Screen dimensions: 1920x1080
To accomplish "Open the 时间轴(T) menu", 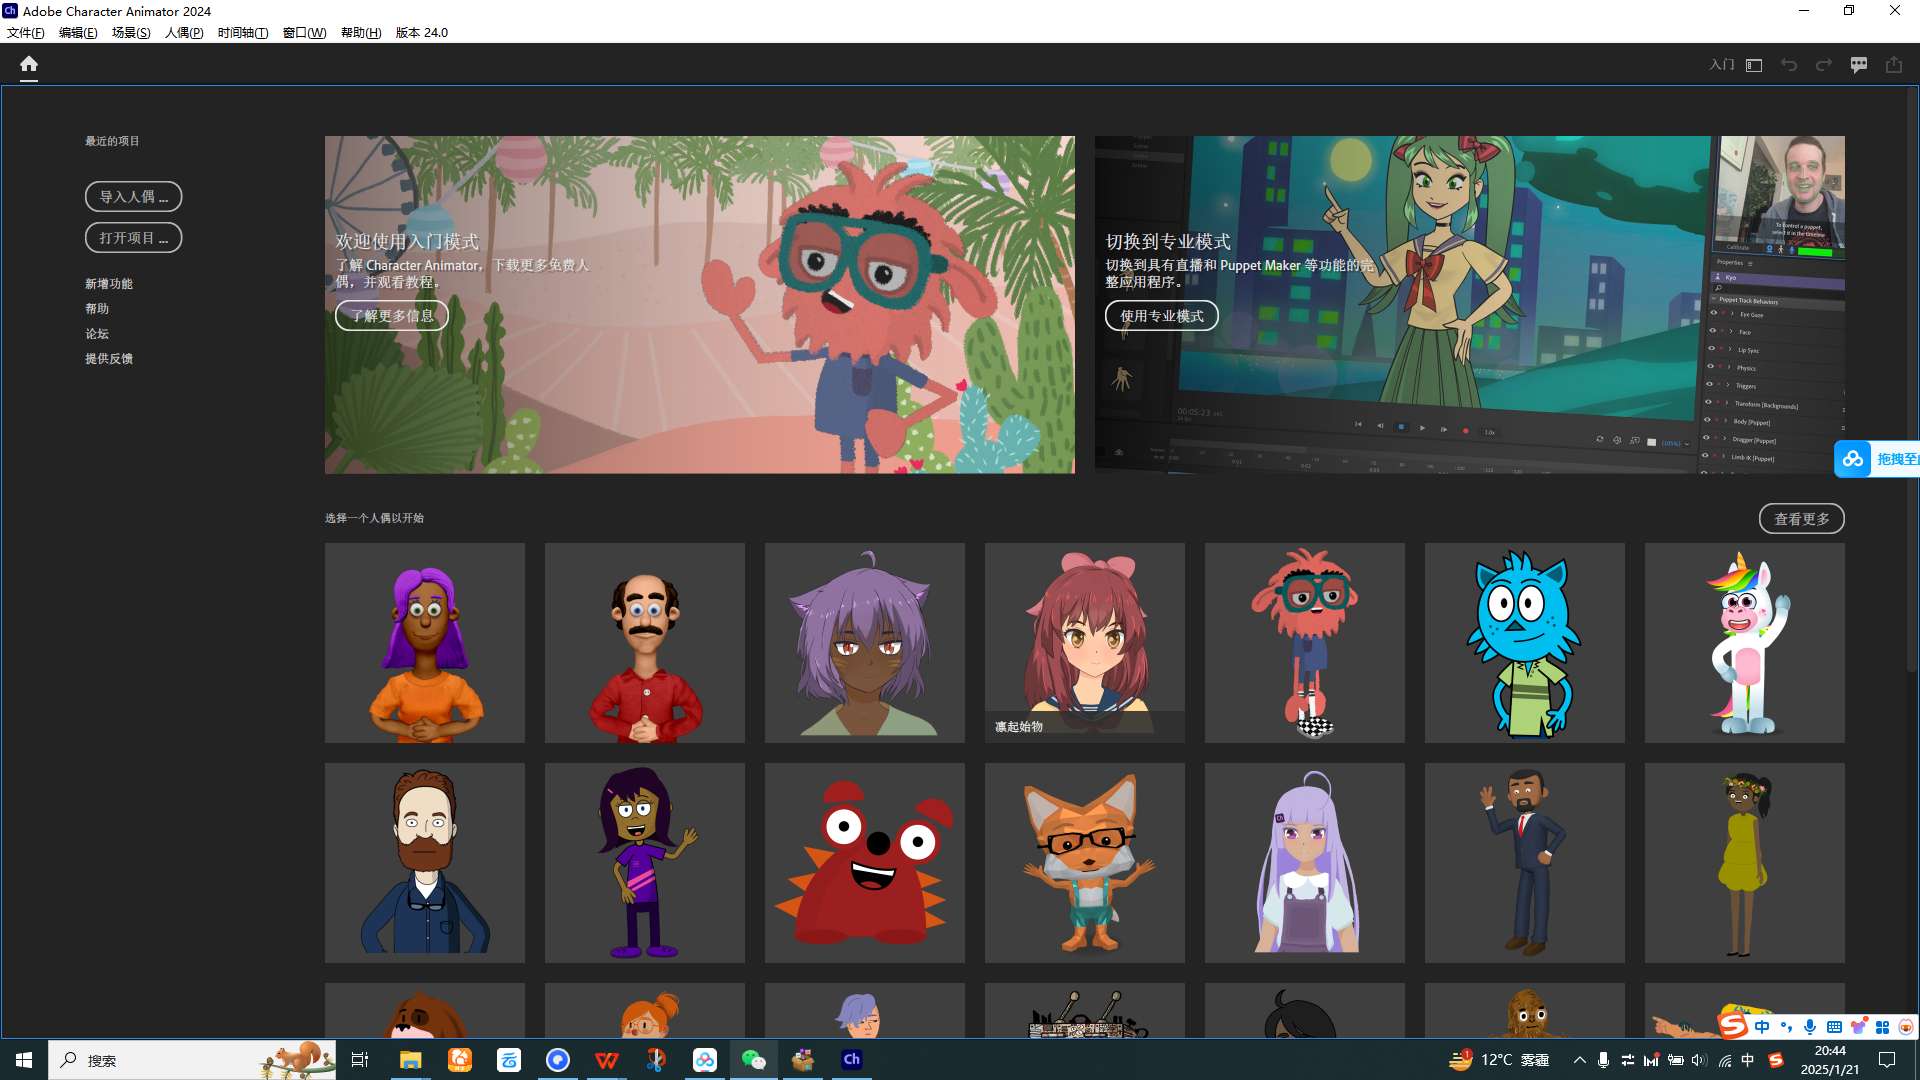I will point(243,32).
